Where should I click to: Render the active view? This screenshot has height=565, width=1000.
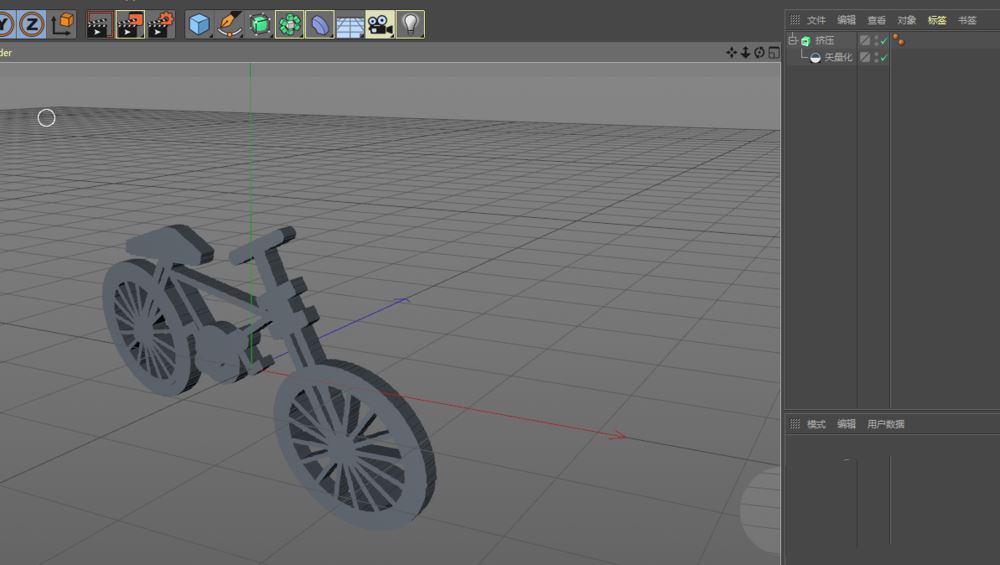[99, 24]
